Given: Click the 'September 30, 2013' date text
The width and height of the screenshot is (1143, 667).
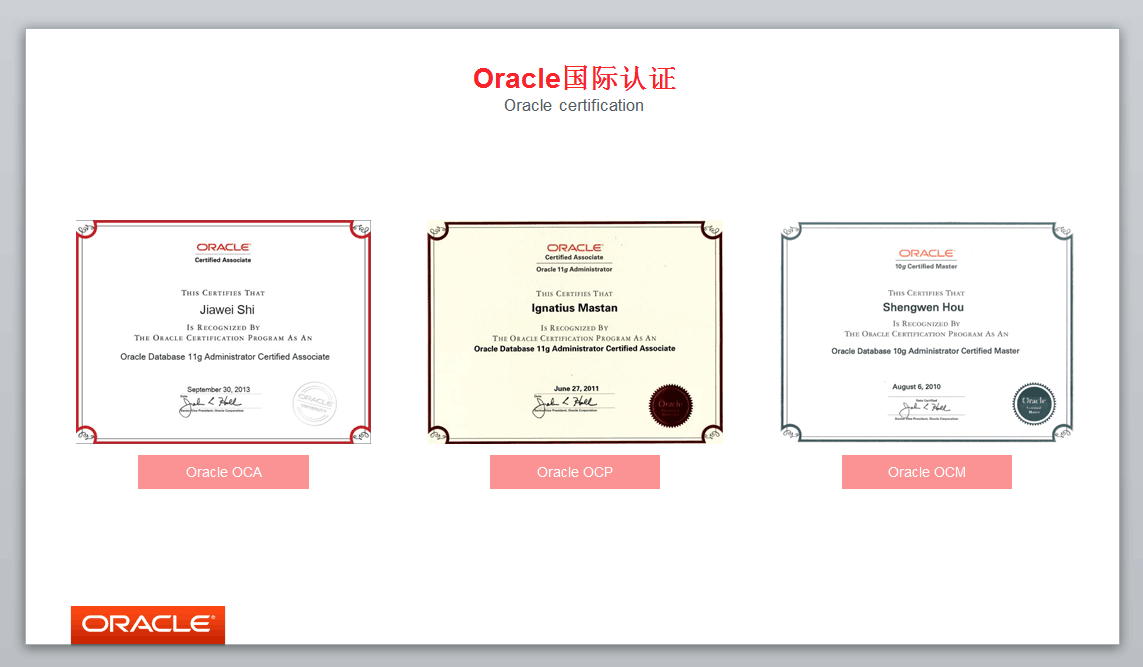Looking at the screenshot, I should pos(219,389).
